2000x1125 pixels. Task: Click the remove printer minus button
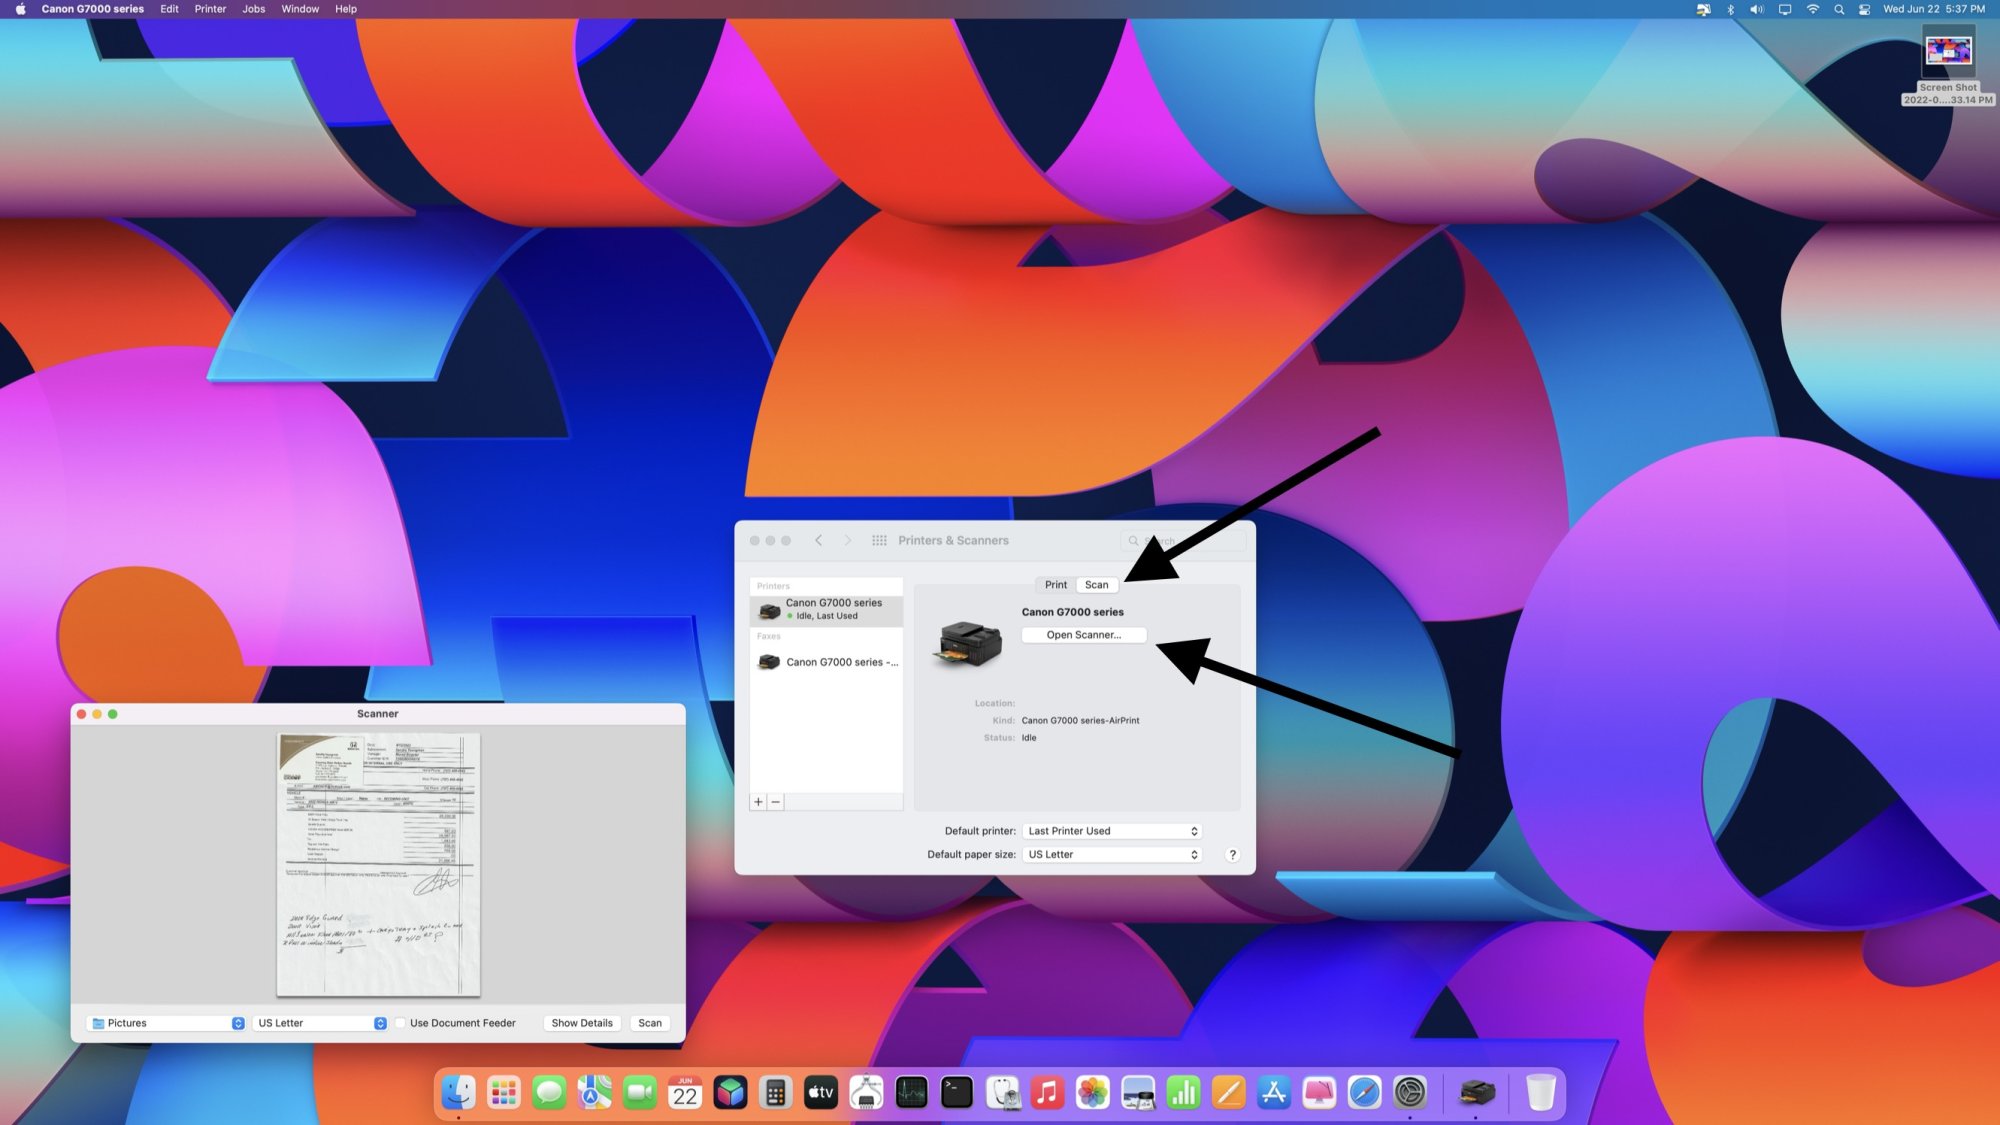point(775,802)
